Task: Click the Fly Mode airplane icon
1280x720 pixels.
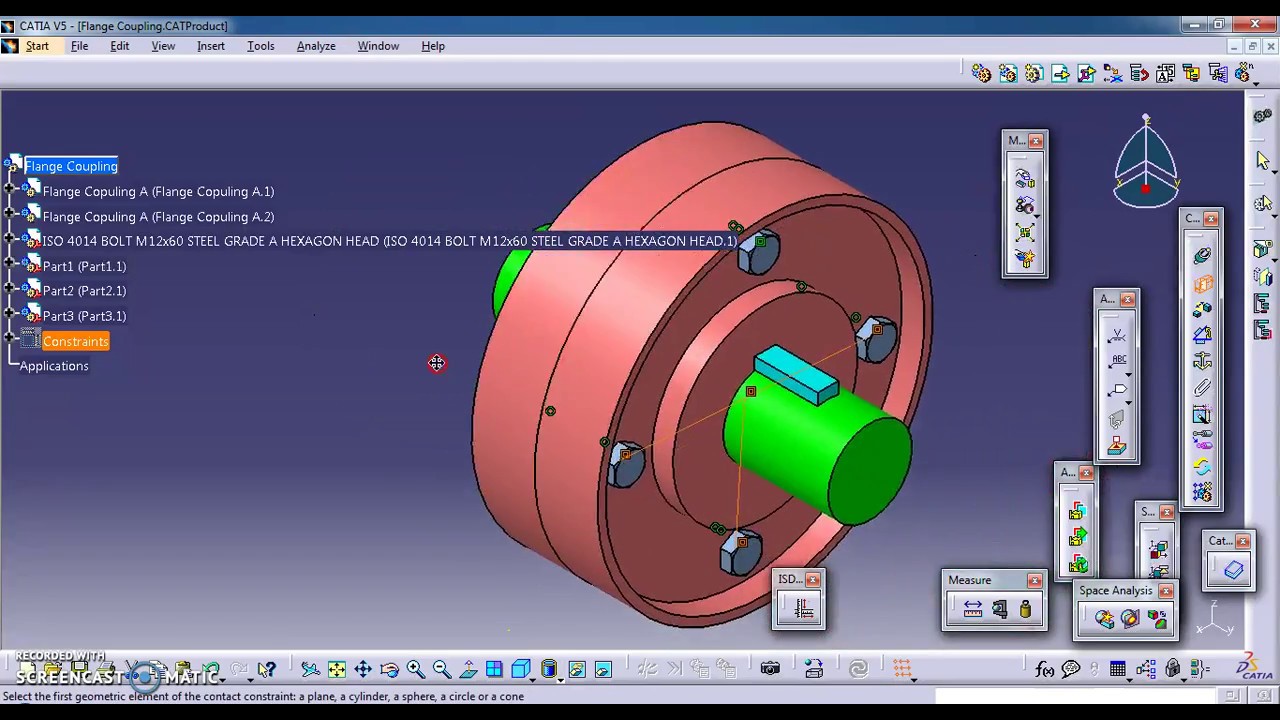Action: (311, 670)
